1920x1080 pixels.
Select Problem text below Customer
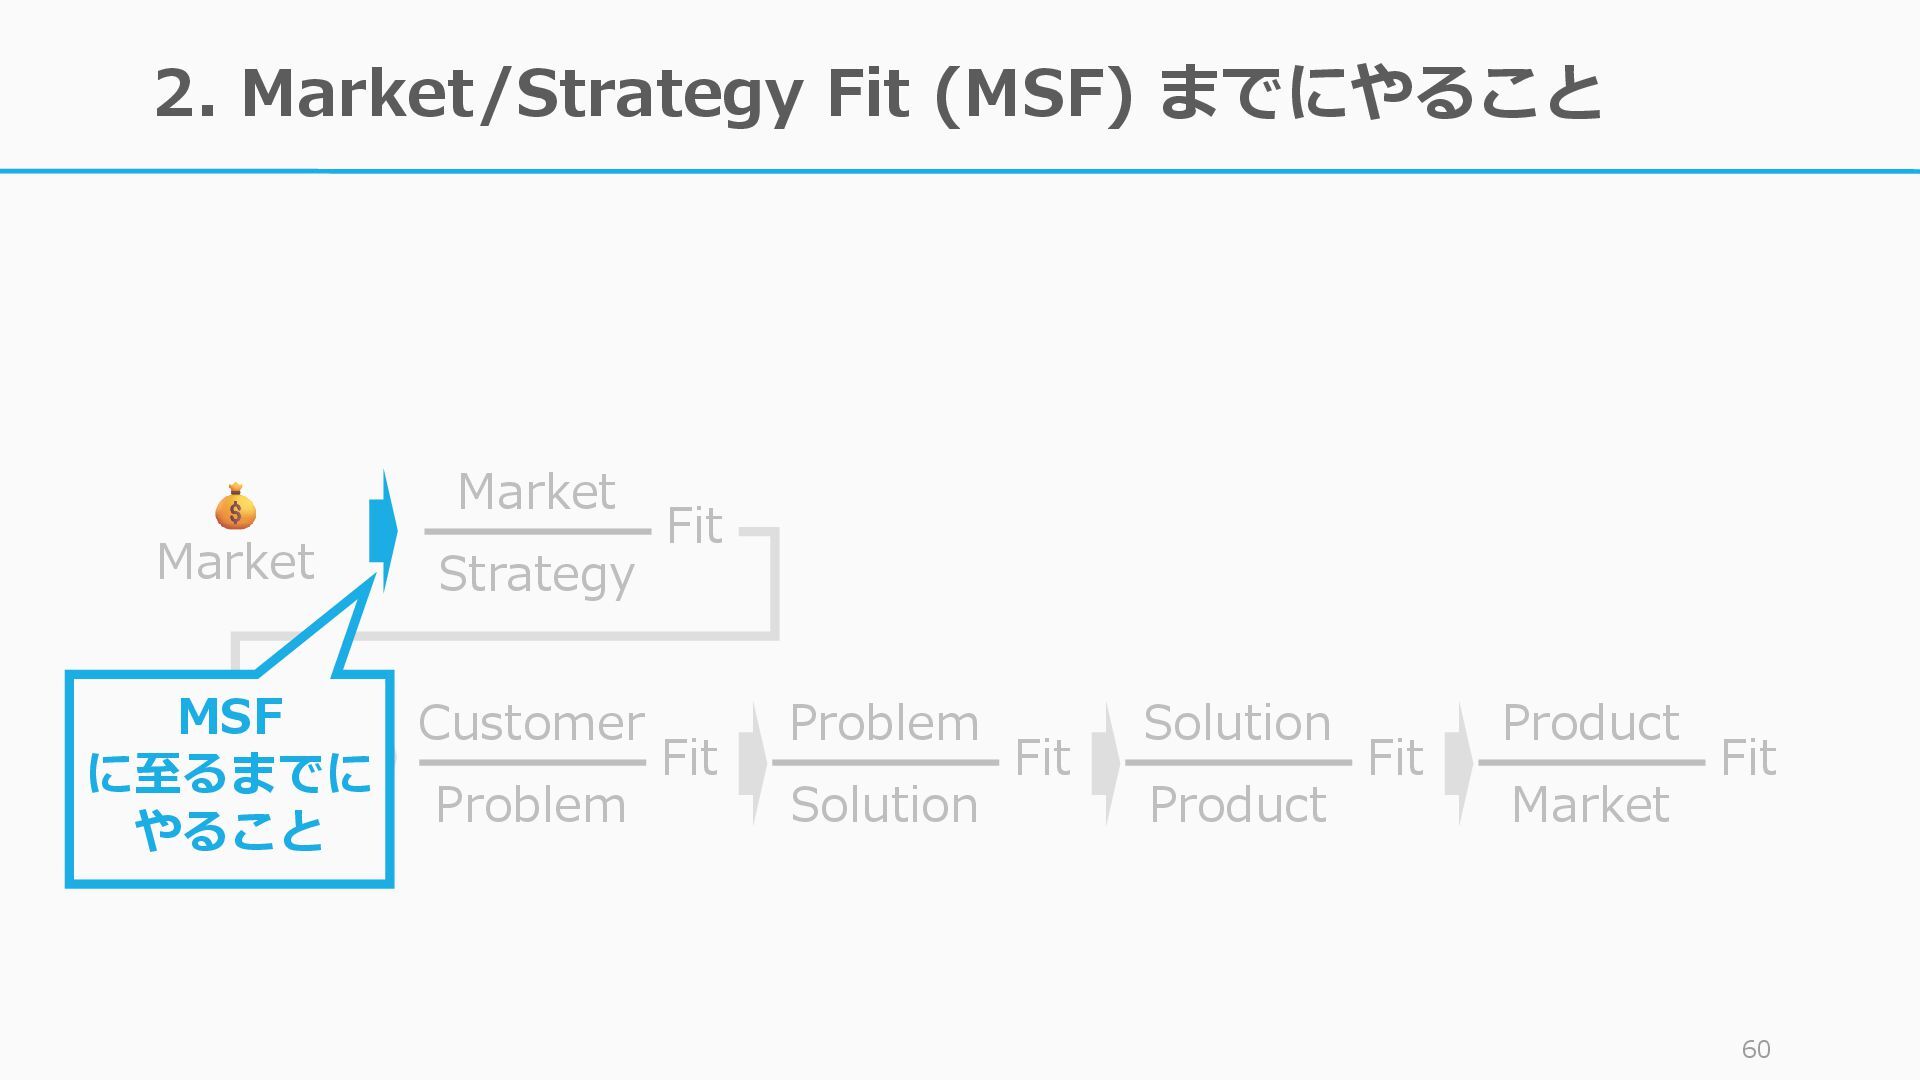click(x=531, y=805)
